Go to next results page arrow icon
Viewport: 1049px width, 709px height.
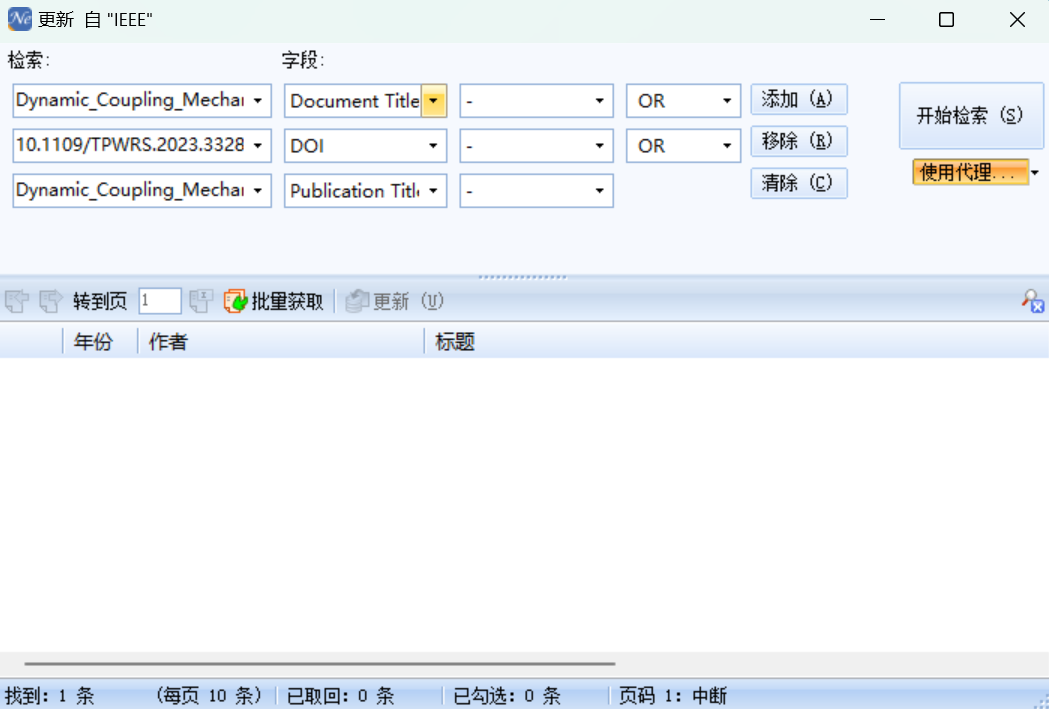[51, 302]
